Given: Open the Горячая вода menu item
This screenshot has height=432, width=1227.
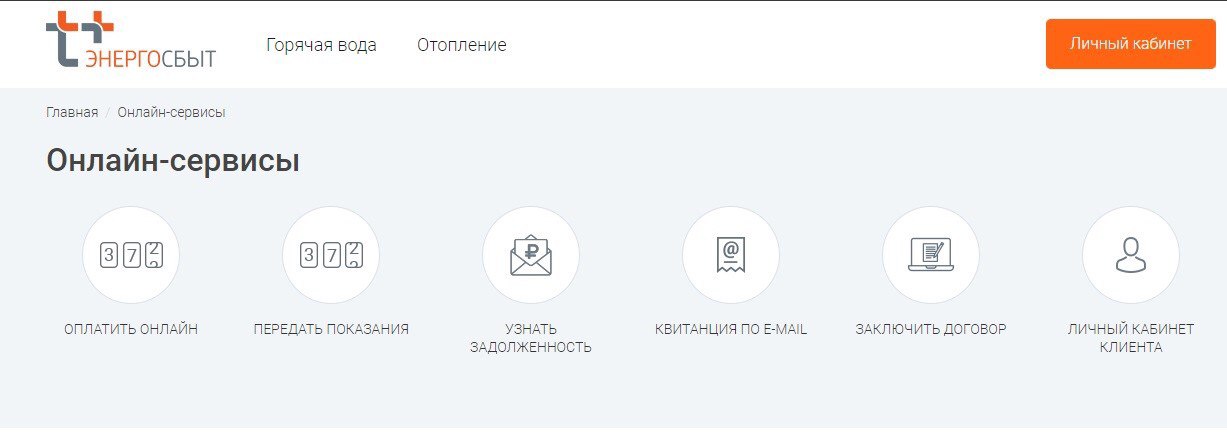Looking at the screenshot, I should [x=321, y=45].
